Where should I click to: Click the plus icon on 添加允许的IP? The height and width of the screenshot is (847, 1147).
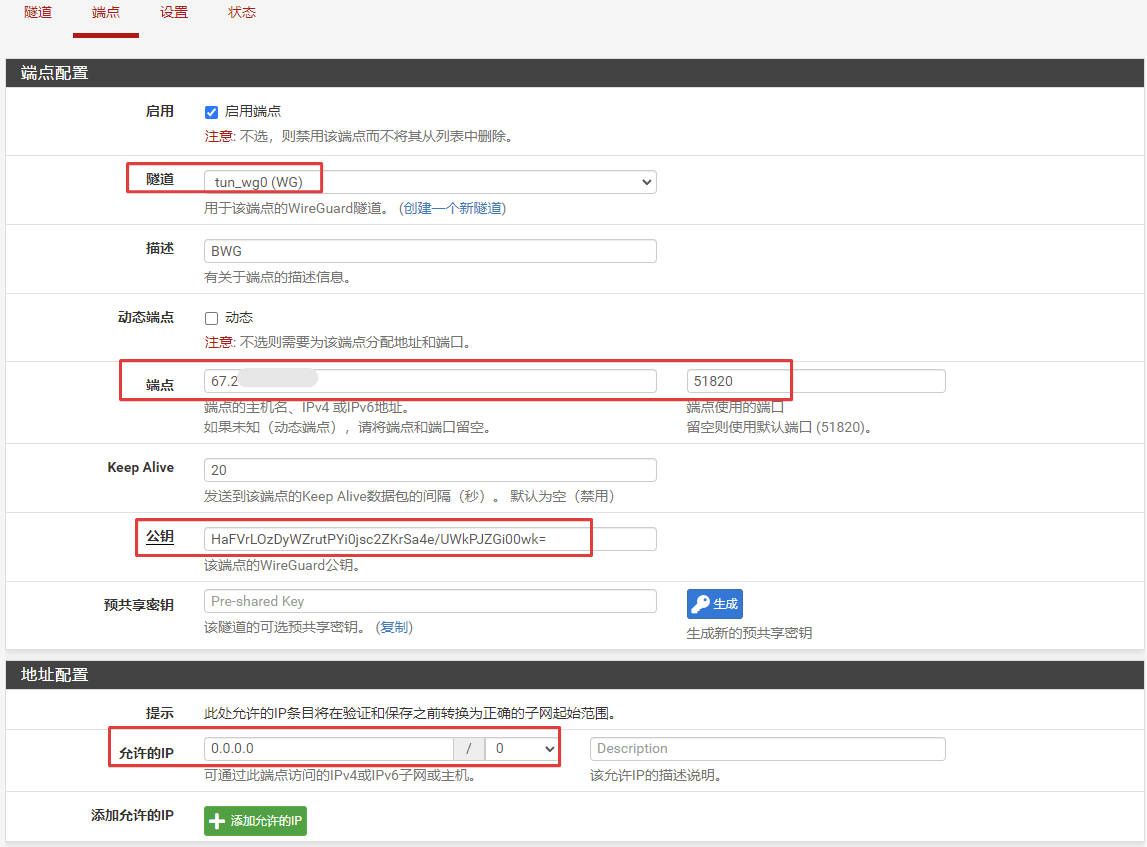tap(217, 821)
